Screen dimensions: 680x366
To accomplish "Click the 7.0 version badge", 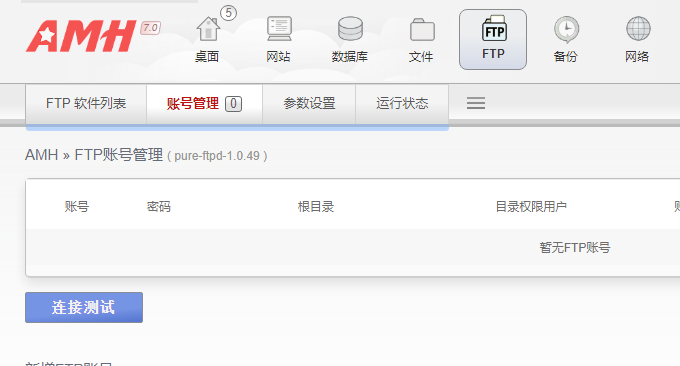I will point(150,28).
